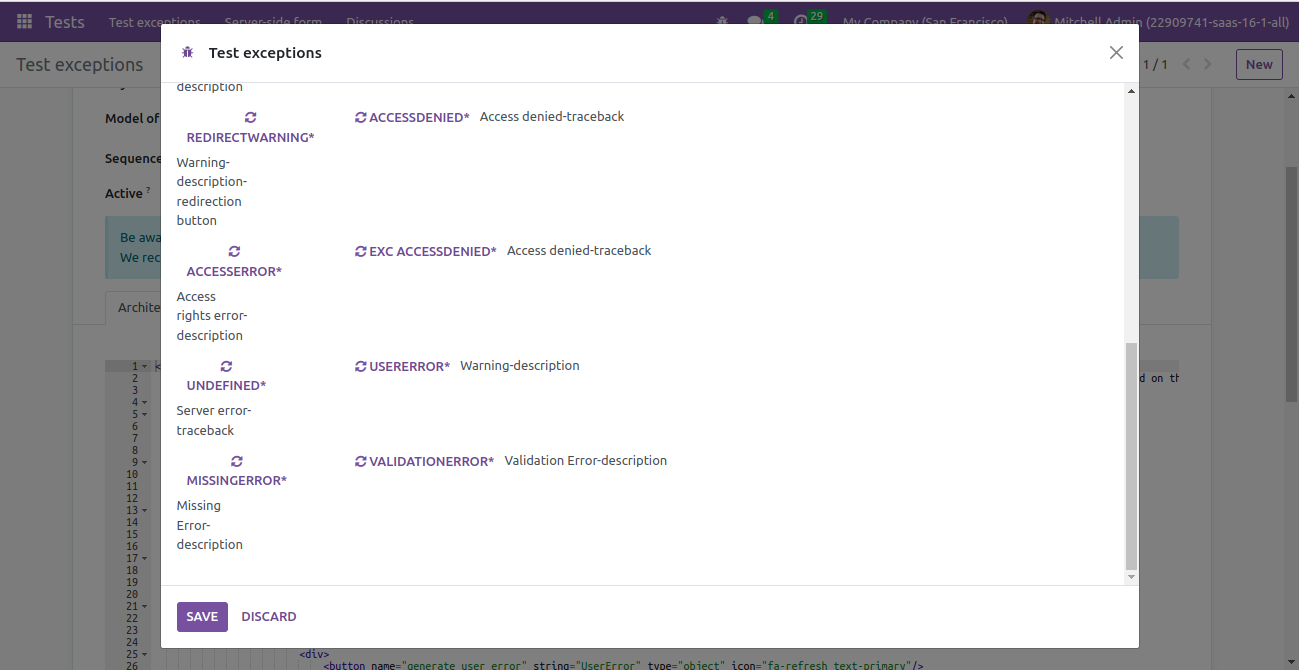The width and height of the screenshot is (1299, 670).
Task: Close the Test exceptions dialog
Action: [1116, 53]
